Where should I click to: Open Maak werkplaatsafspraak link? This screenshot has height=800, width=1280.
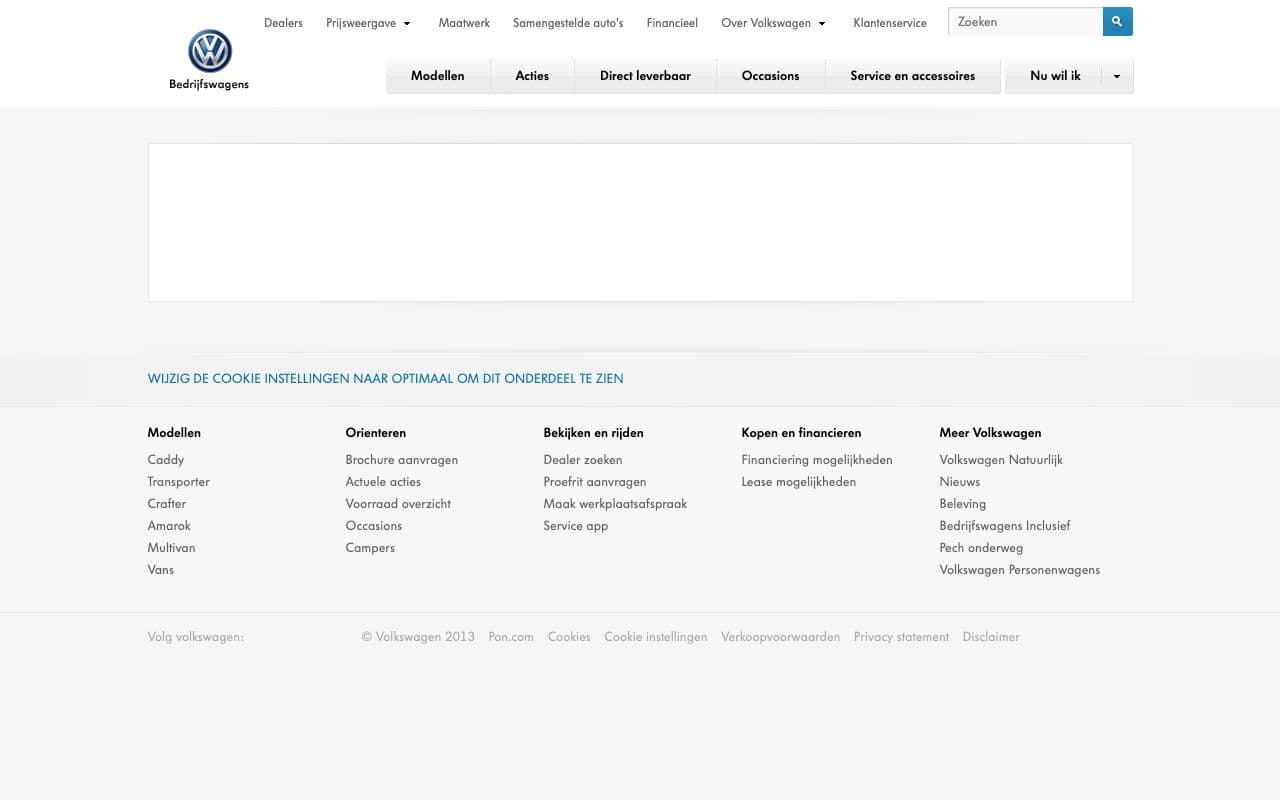click(x=616, y=504)
